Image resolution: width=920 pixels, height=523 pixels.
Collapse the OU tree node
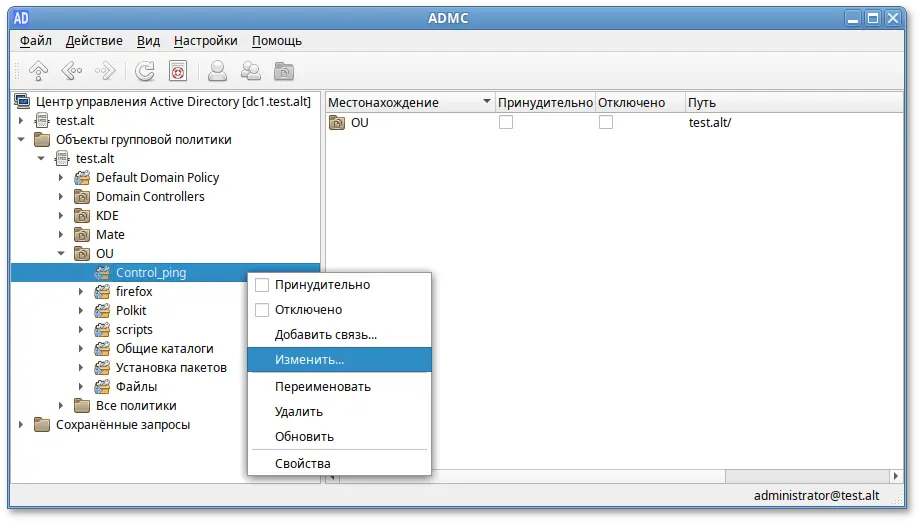pyautogui.click(x=61, y=254)
